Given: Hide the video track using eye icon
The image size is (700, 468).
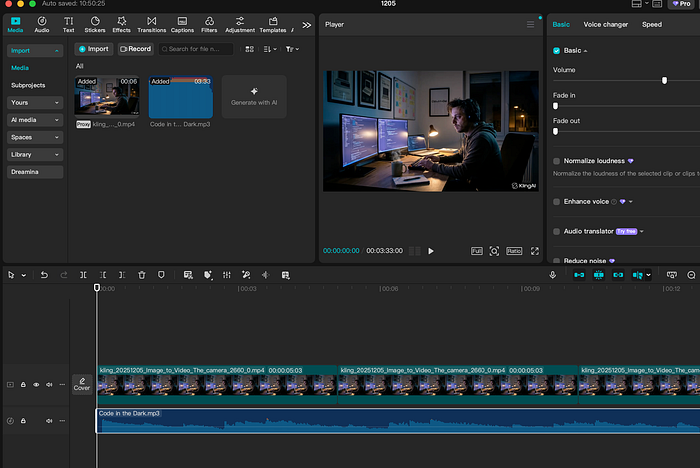Looking at the screenshot, I should 36,384.
